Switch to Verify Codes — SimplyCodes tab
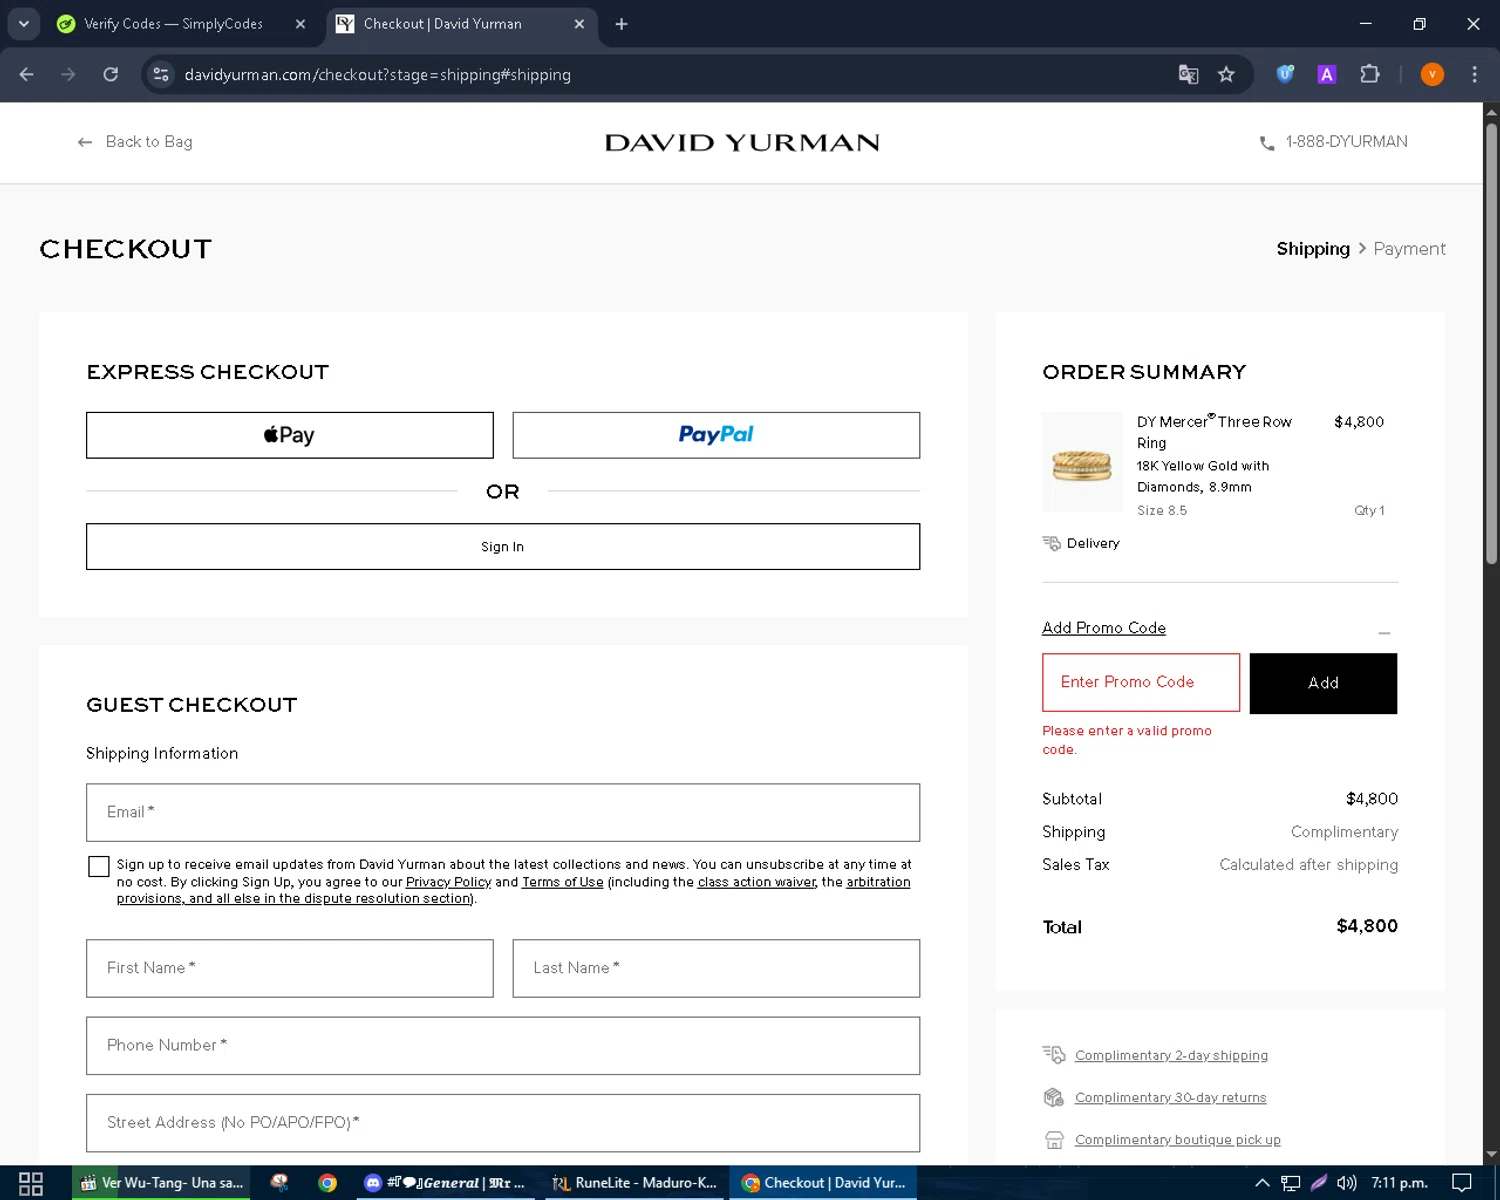This screenshot has height=1200, width=1500. [173, 24]
